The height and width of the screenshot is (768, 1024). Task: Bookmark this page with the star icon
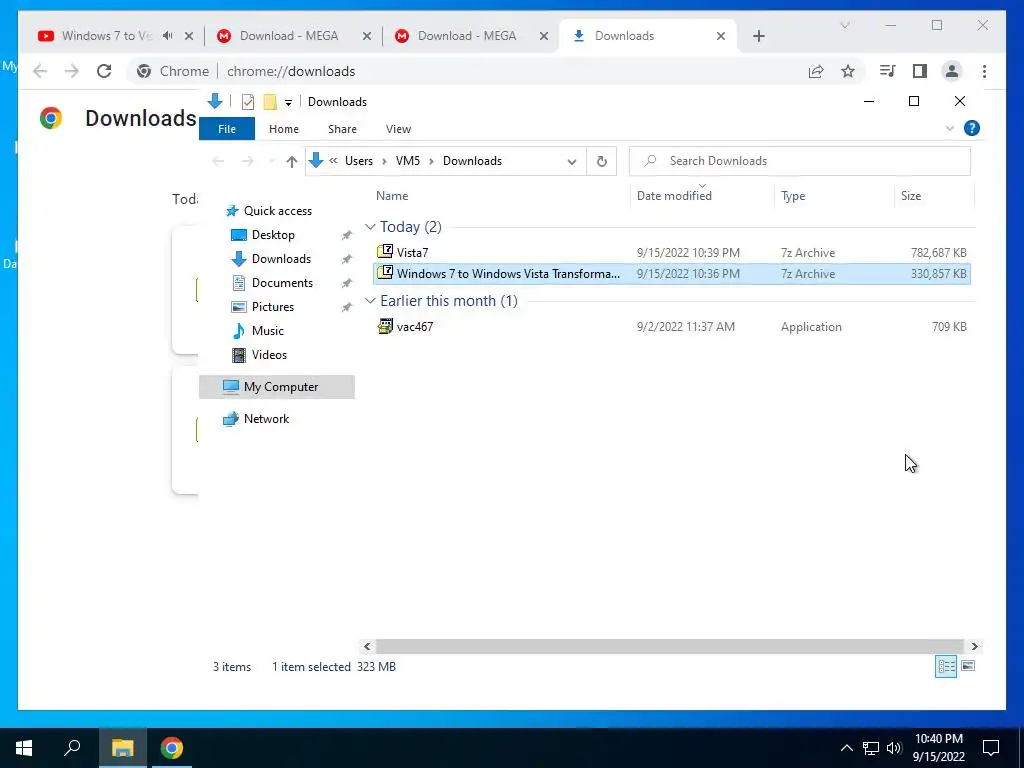(x=848, y=71)
